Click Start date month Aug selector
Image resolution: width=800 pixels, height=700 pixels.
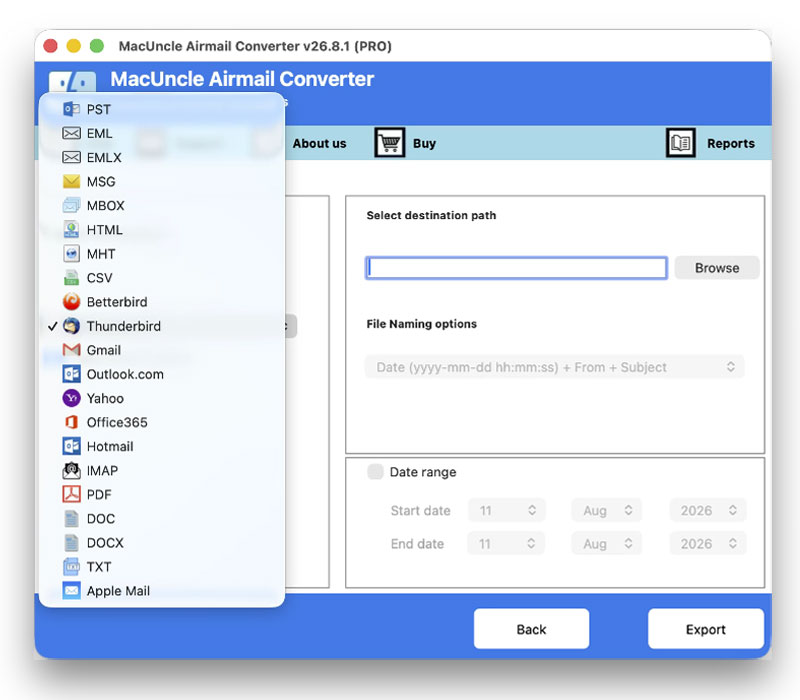[606, 510]
